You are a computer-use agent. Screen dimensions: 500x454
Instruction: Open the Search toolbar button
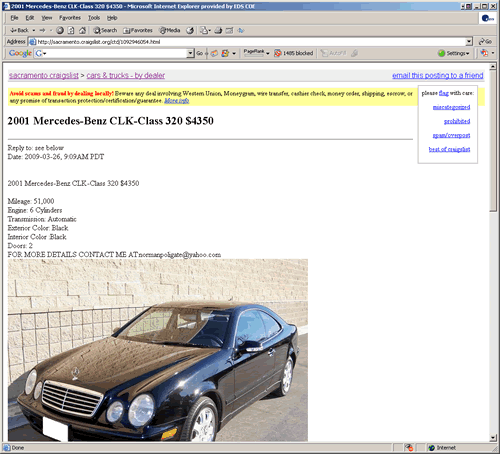[105, 30]
